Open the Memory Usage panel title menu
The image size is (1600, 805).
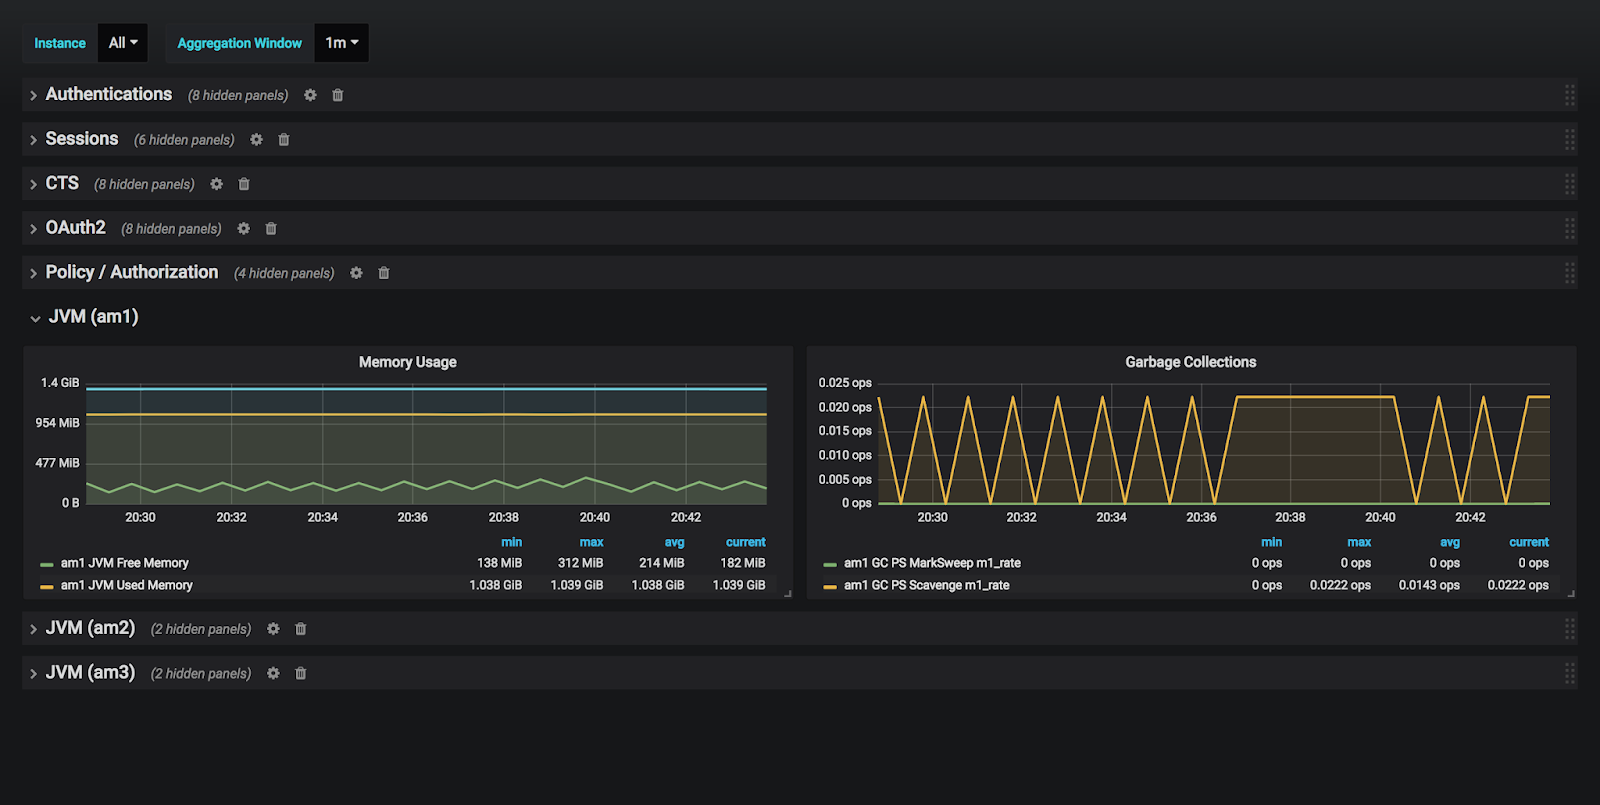tap(407, 362)
